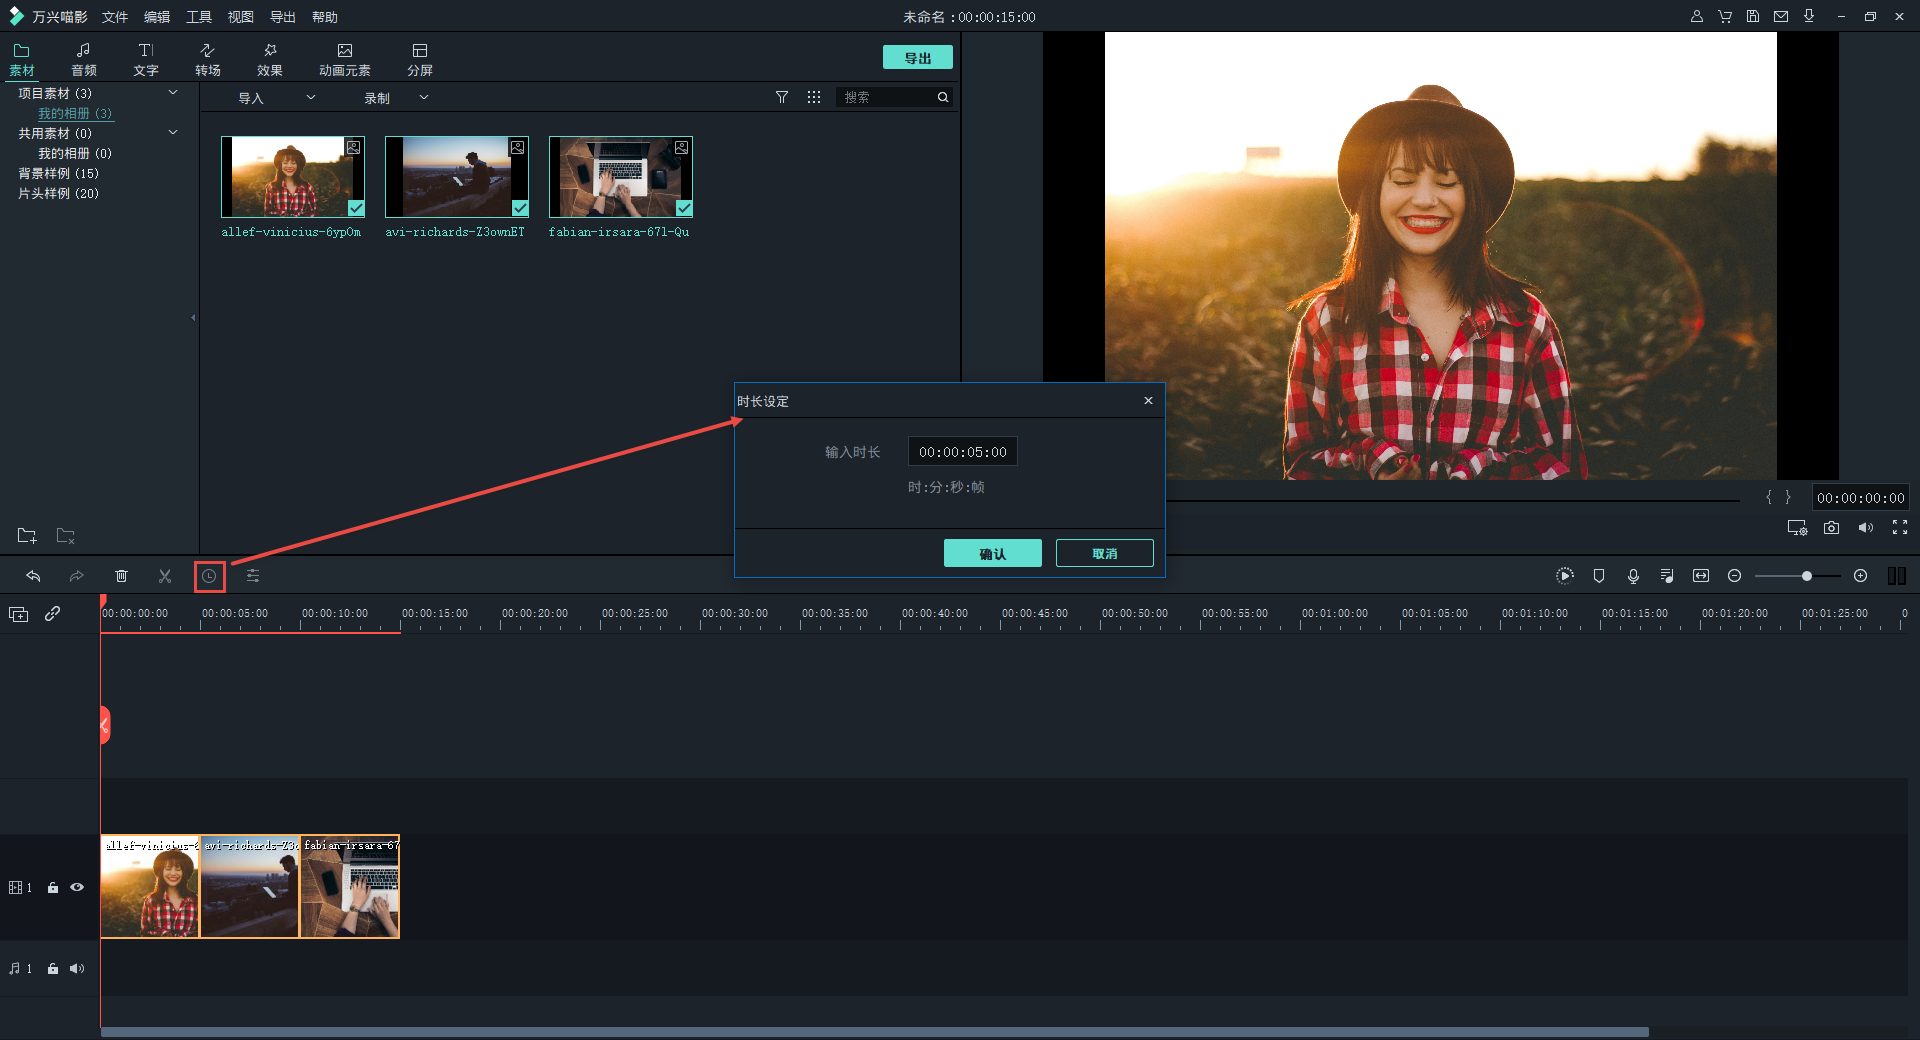Switch media library to grid view icon
Viewport: 1920px width, 1040px height.
tap(814, 97)
